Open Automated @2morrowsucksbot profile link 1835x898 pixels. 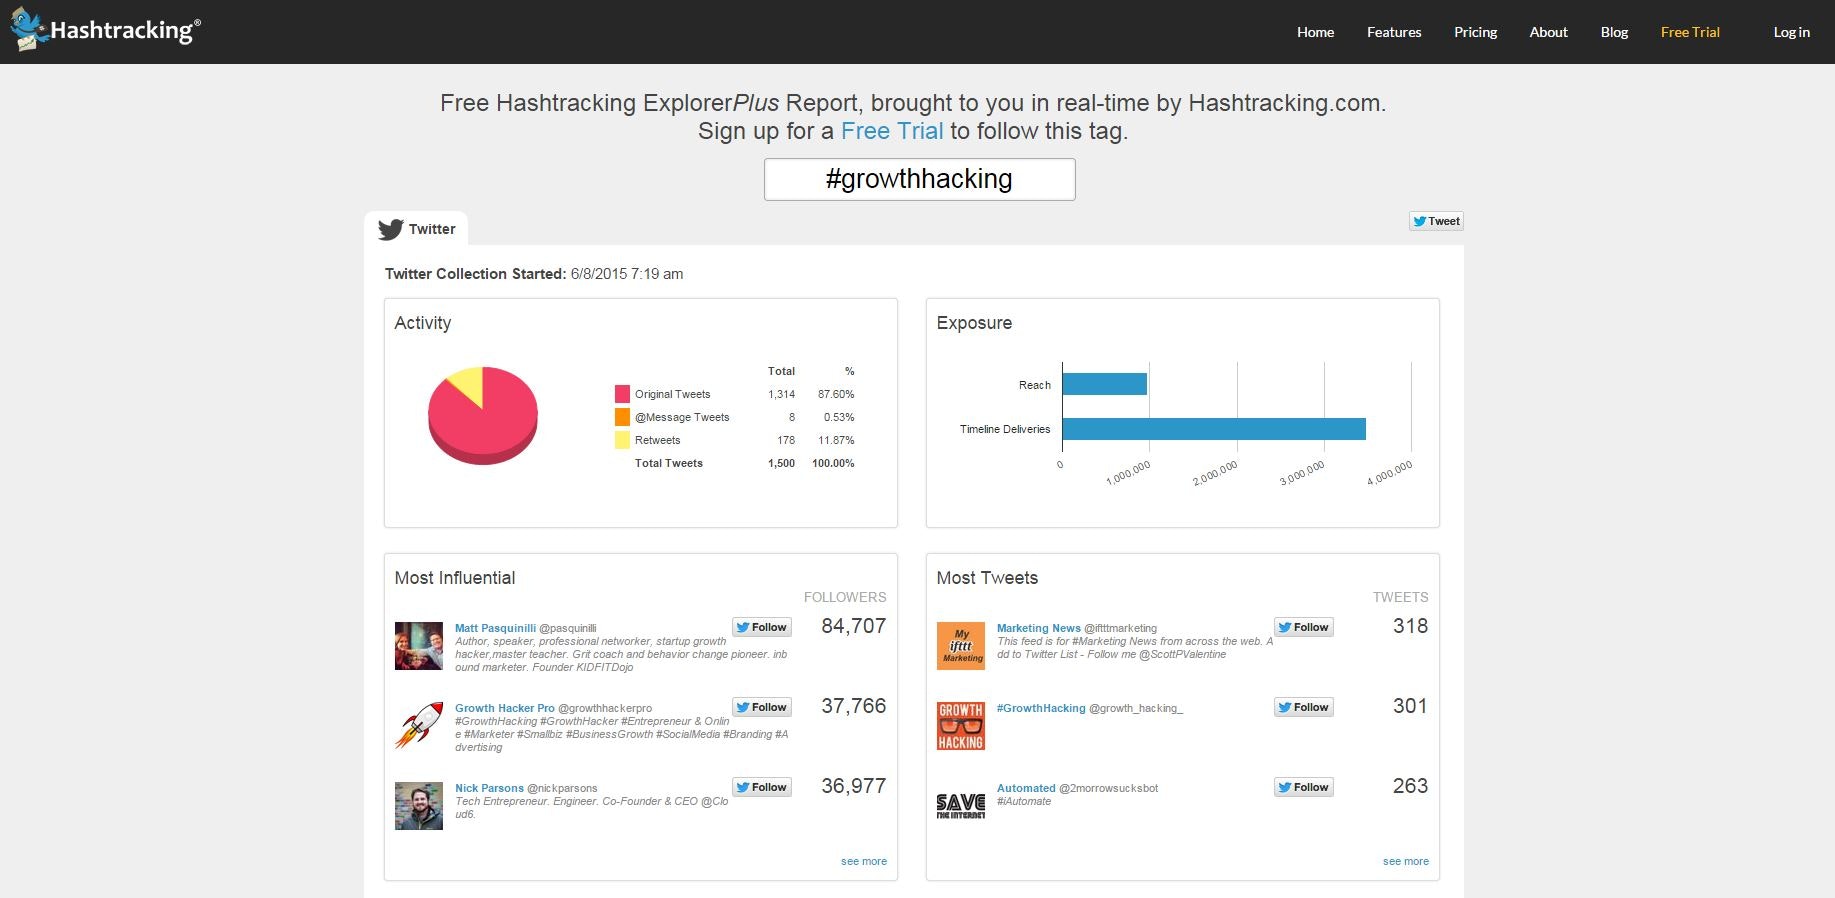pos(1026,788)
